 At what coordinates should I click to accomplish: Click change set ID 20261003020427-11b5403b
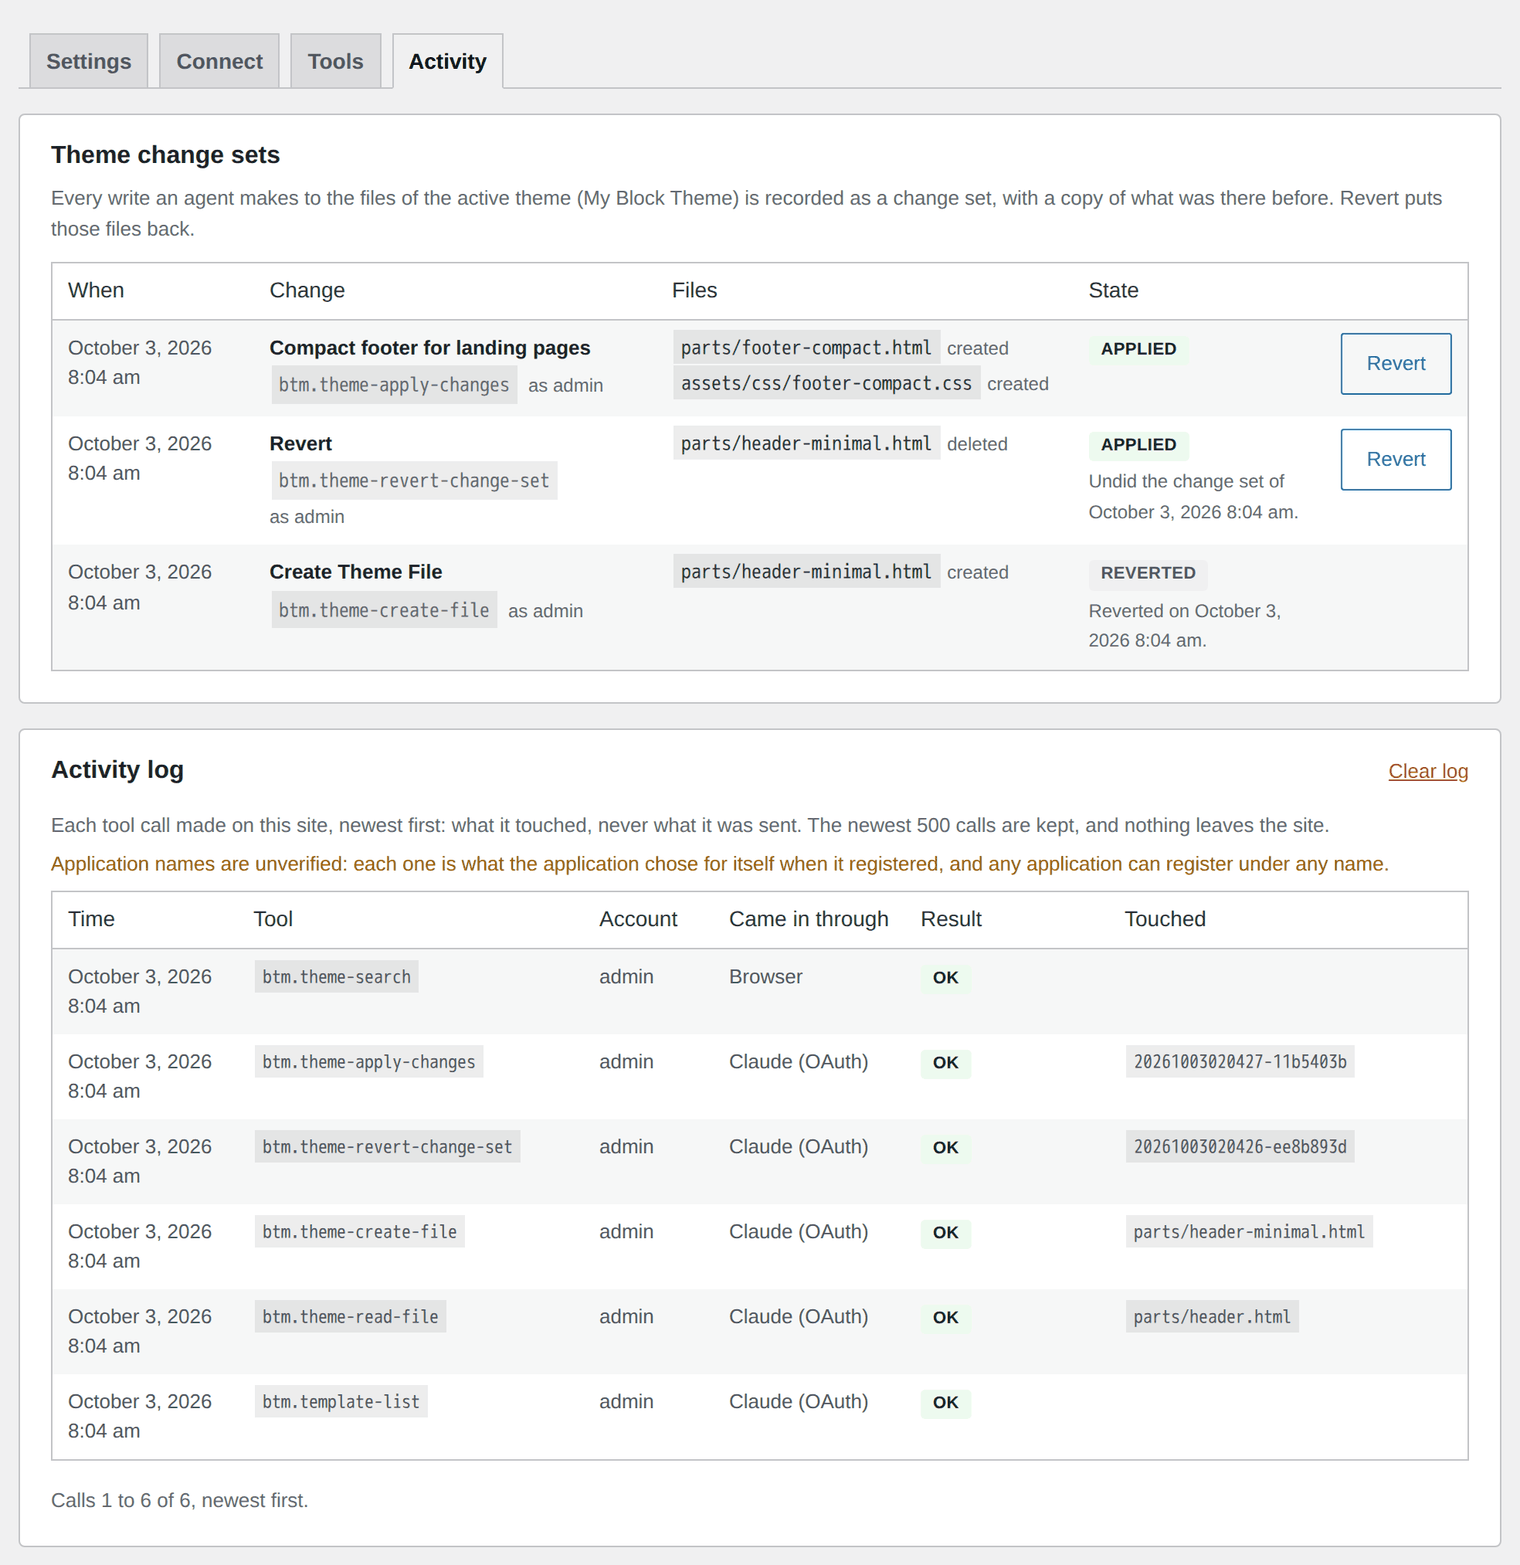tap(1240, 1062)
